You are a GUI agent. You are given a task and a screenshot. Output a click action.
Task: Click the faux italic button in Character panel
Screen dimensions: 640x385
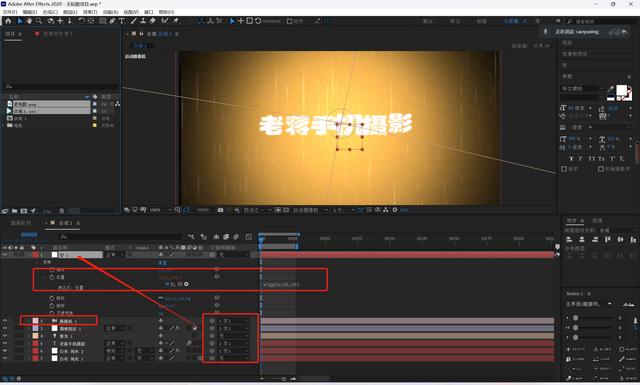pyautogui.click(x=581, y=158)
